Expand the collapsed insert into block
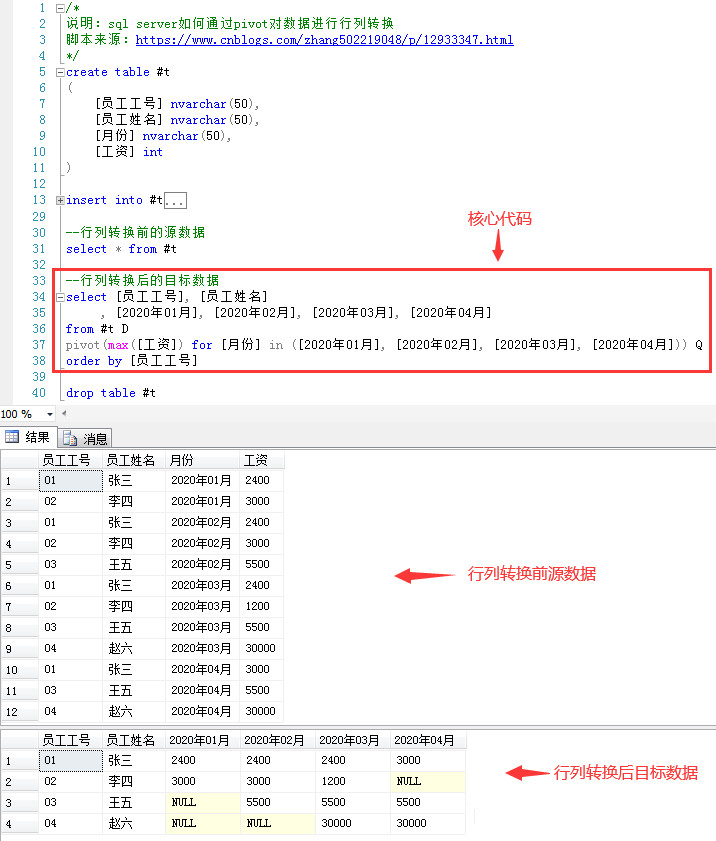716x841 pixels. (x=60, y=201)
